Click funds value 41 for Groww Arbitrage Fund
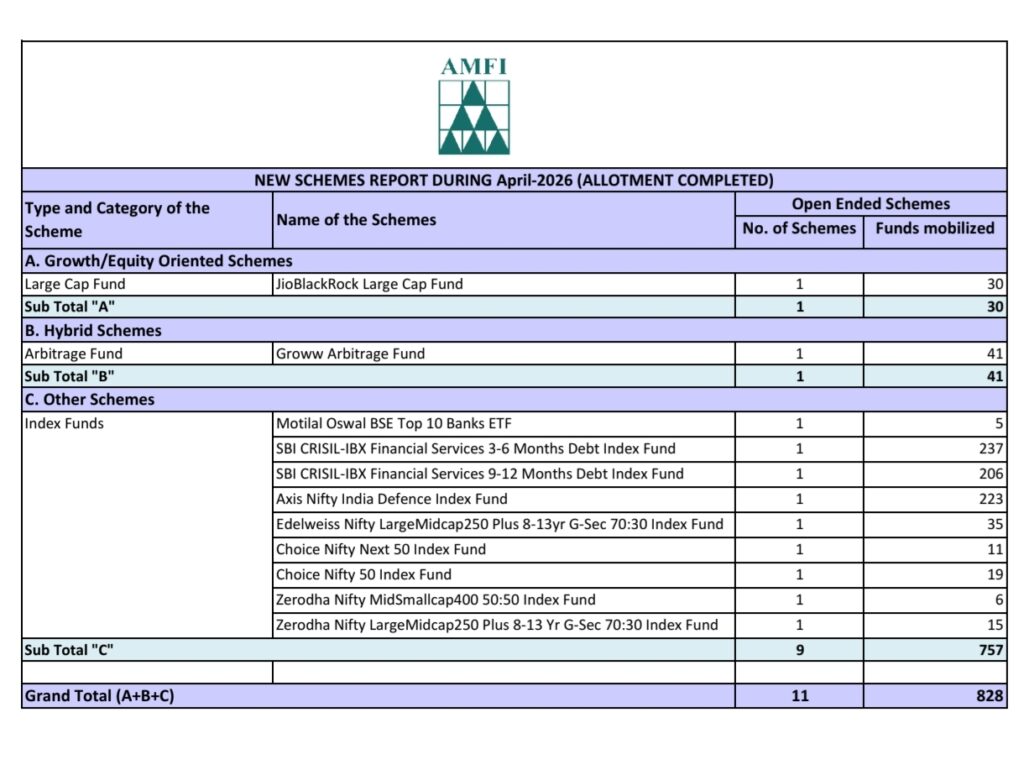1024x770 pixels. click(995, 353)
